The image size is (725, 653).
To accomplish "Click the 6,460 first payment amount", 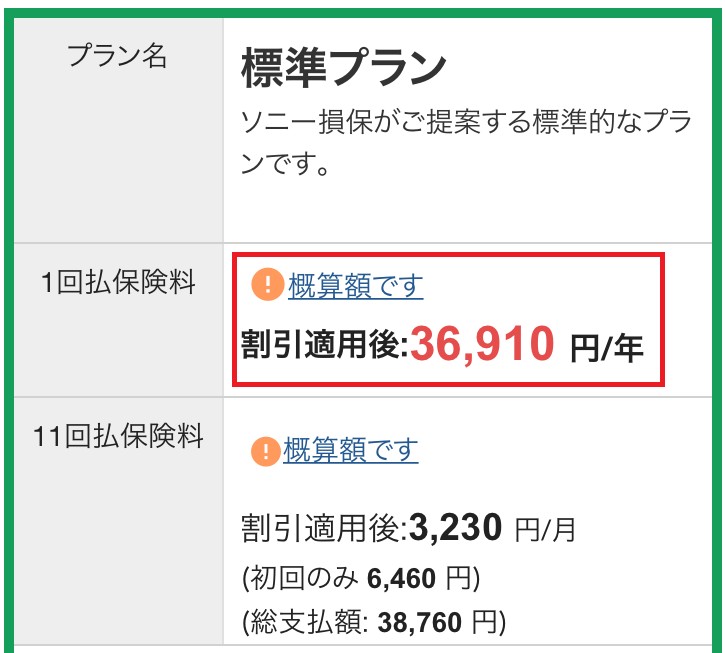I will tap(404, 578).
